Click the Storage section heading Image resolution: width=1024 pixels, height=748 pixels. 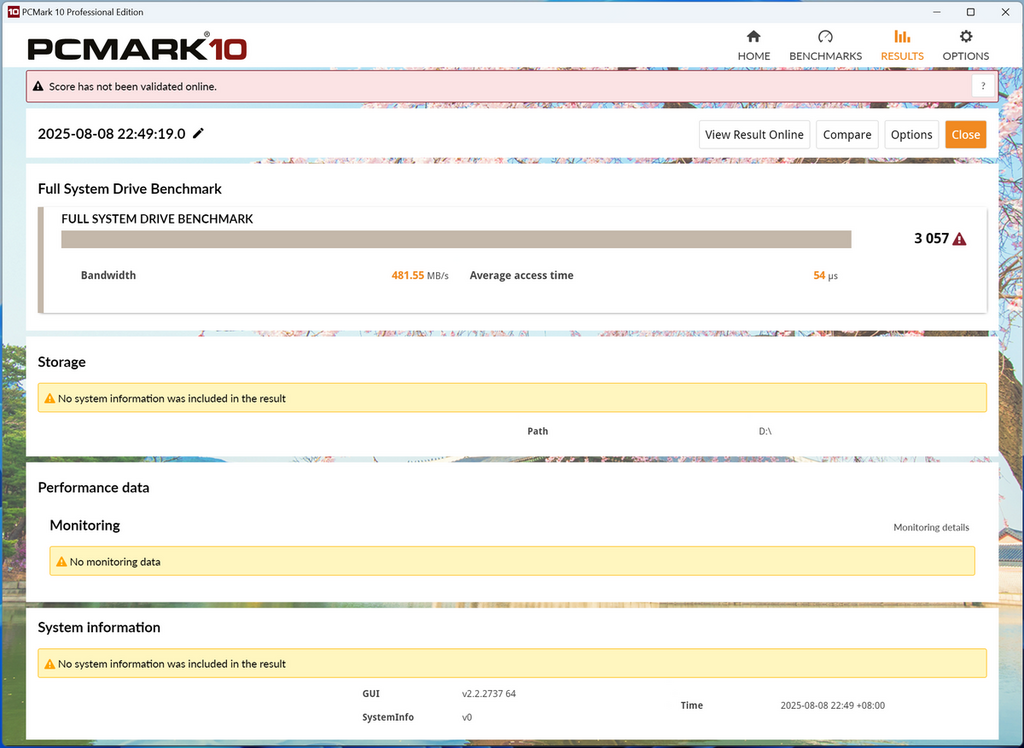pyautogui.click(x=61, y=362)
